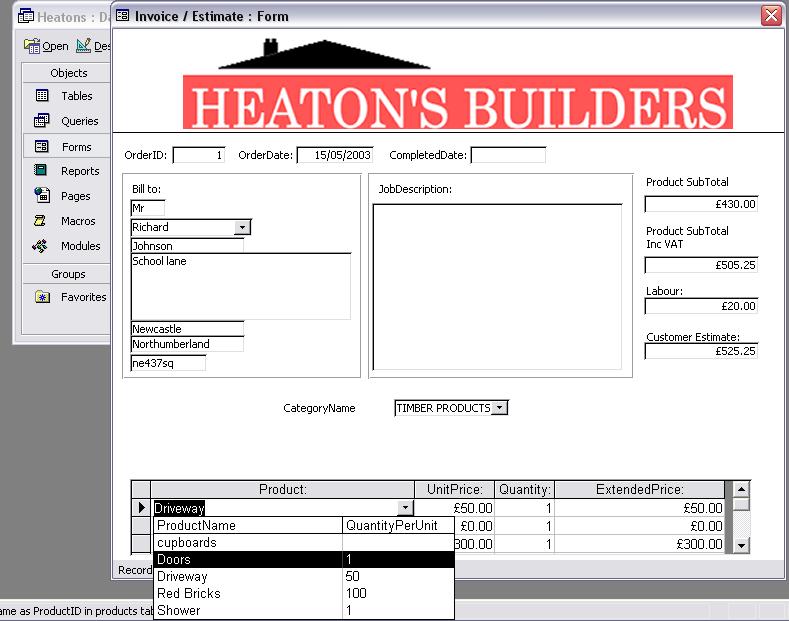Click the Pages icon in Objects list
The height and width of the screenshot is (621, 789).
[x=42, y=195]
